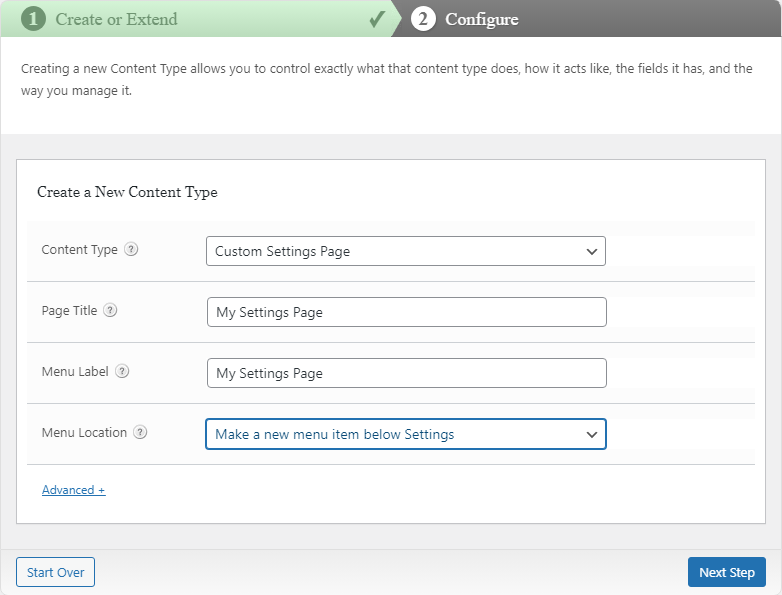The image size is (782, 595).
Task: Click the Content Type dropdown chevron arrow
Action: pos(591,251)
